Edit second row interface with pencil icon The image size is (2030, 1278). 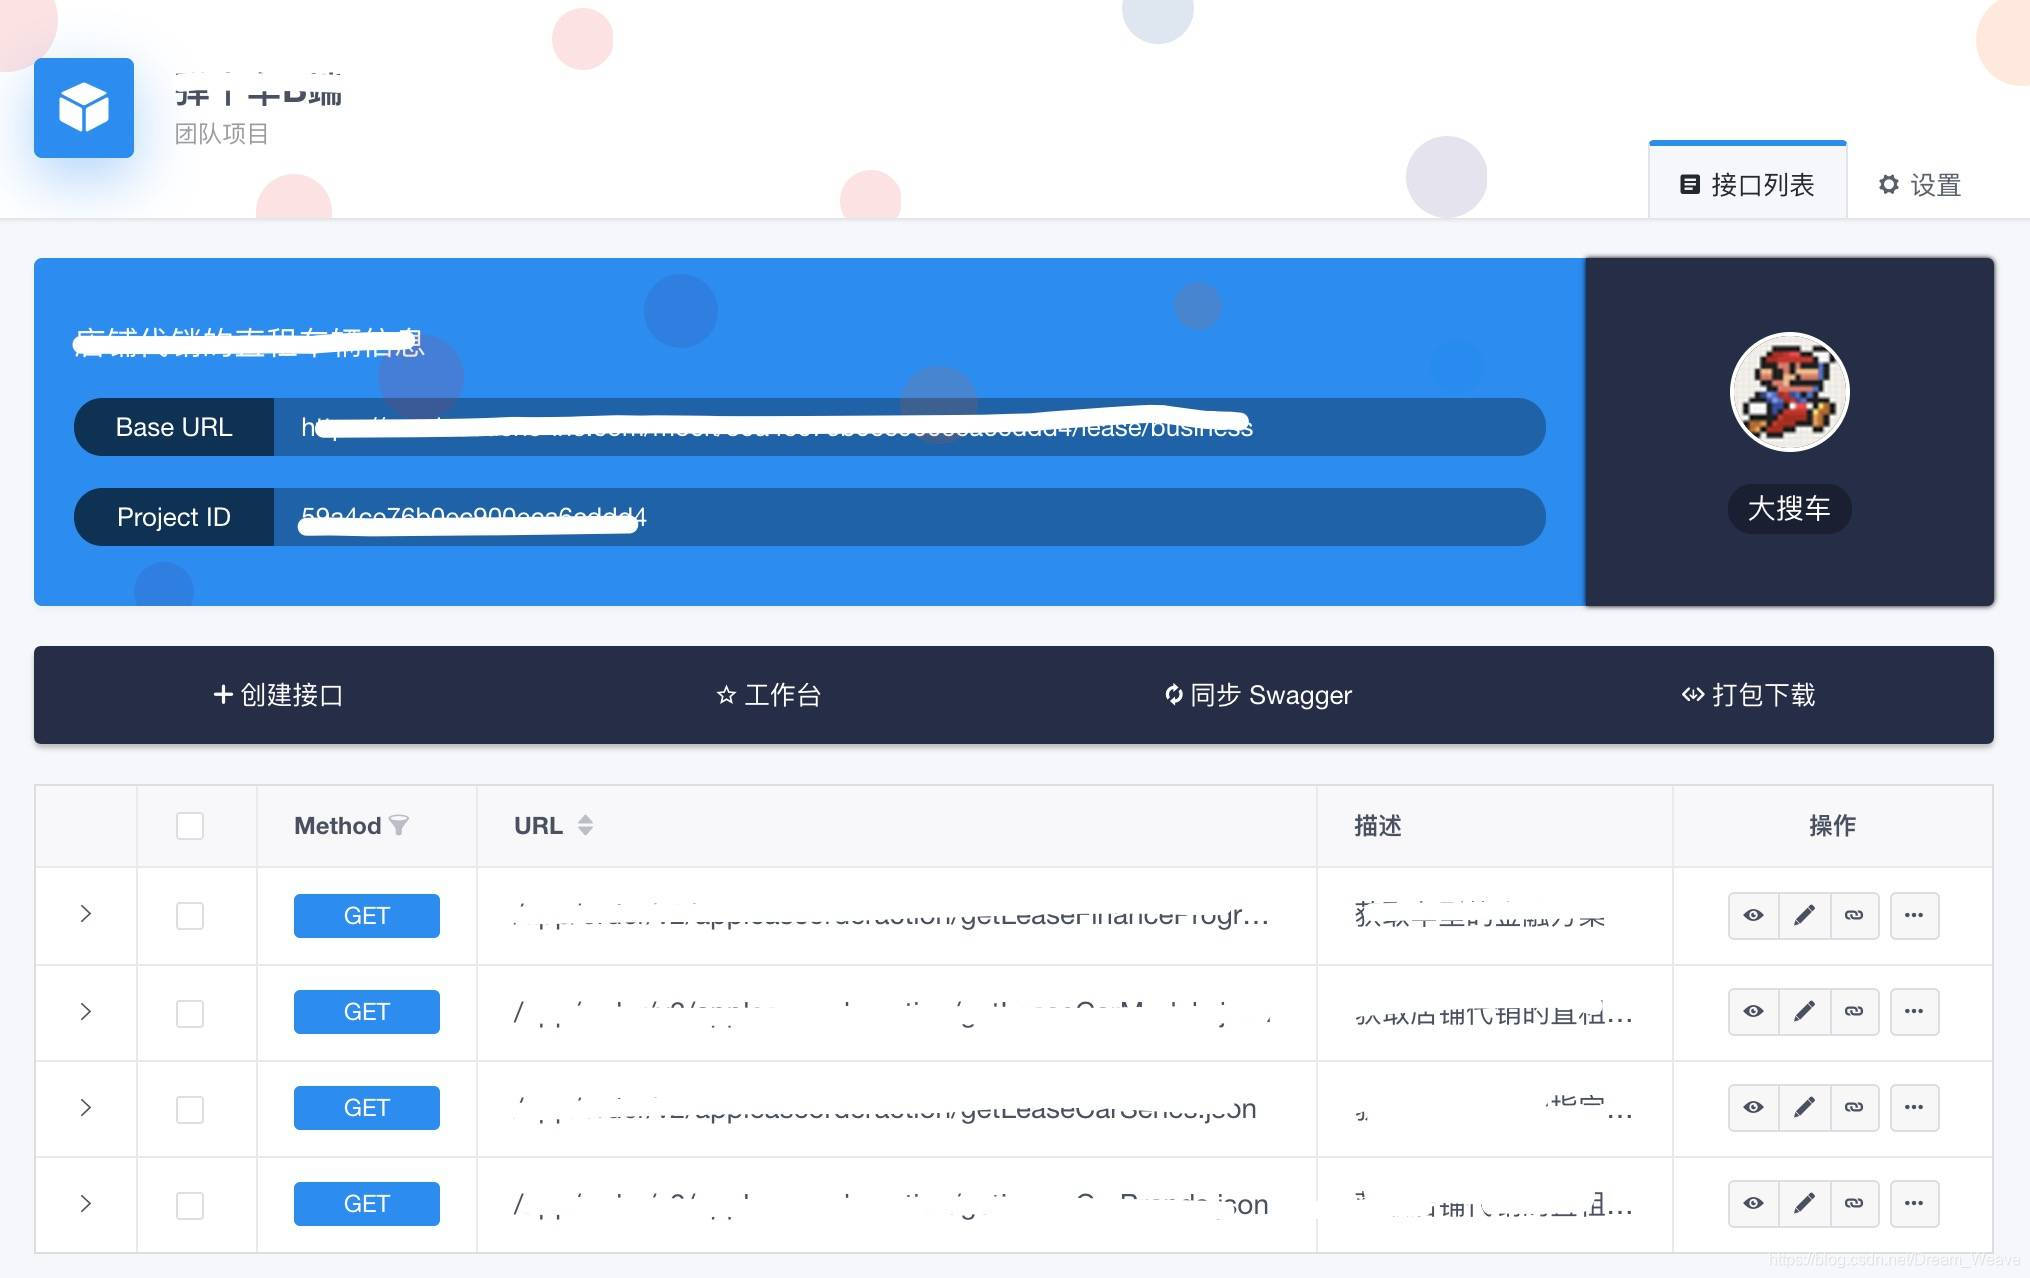click(1804, 1011)
